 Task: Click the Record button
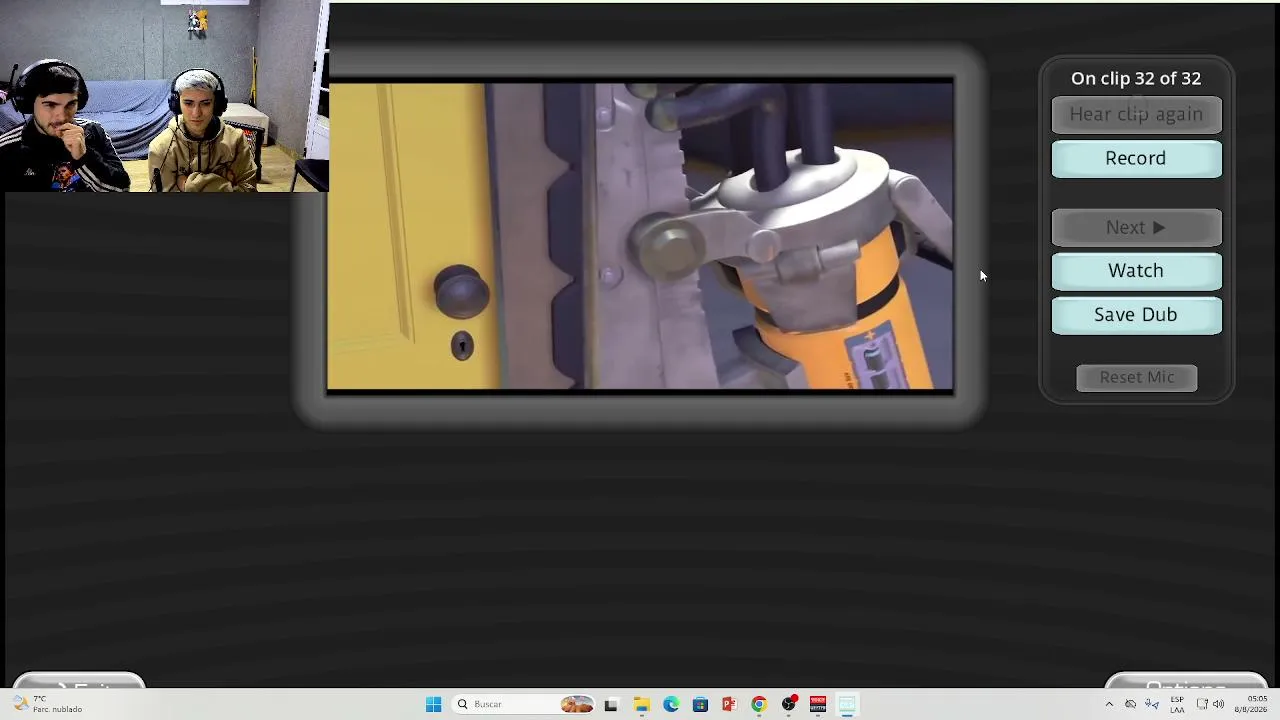coord(1136,159)
